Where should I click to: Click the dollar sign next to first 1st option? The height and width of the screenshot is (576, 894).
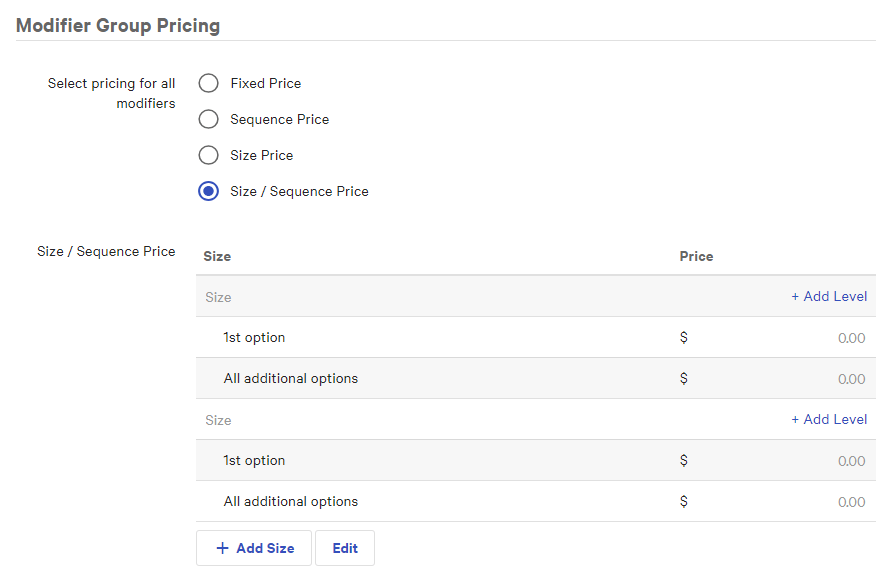[x=684, y=338]
